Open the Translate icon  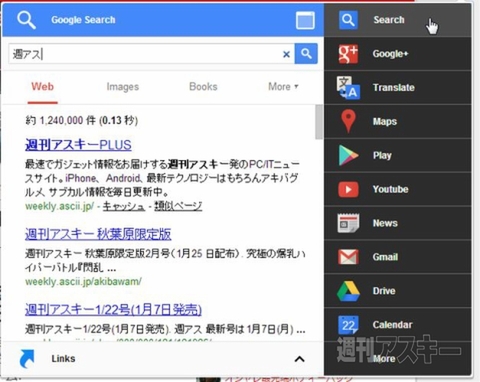(x=348, y=88)
